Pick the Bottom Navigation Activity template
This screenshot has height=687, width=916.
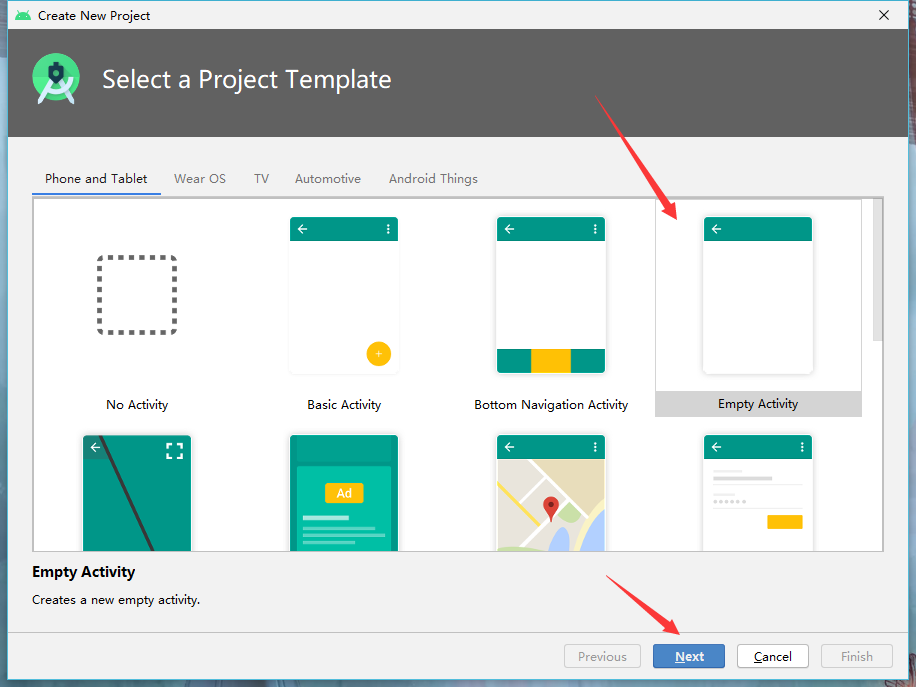point(551,295)
